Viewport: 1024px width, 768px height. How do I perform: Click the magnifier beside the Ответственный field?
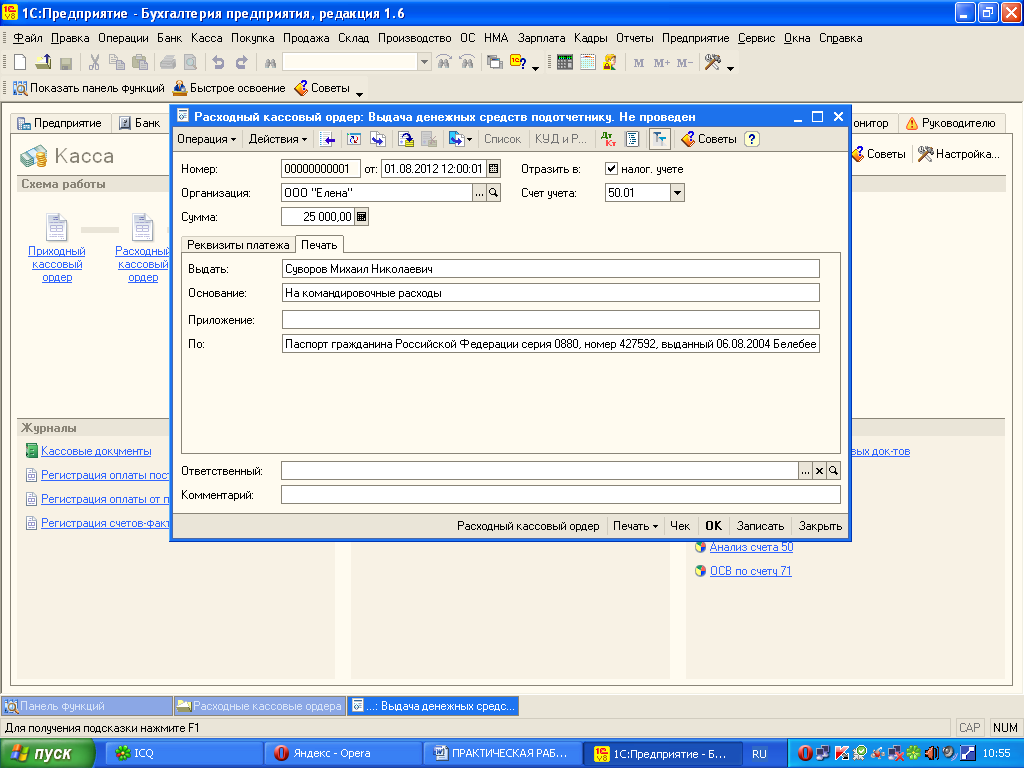833,470
